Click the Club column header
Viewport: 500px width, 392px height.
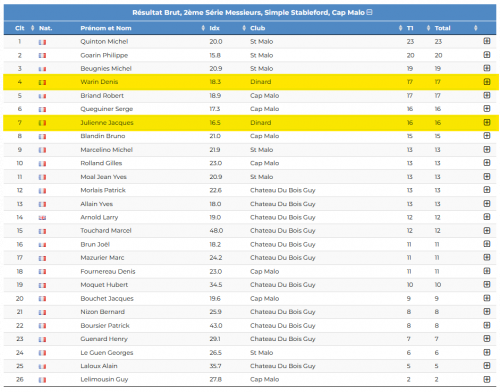pos(258,28)
